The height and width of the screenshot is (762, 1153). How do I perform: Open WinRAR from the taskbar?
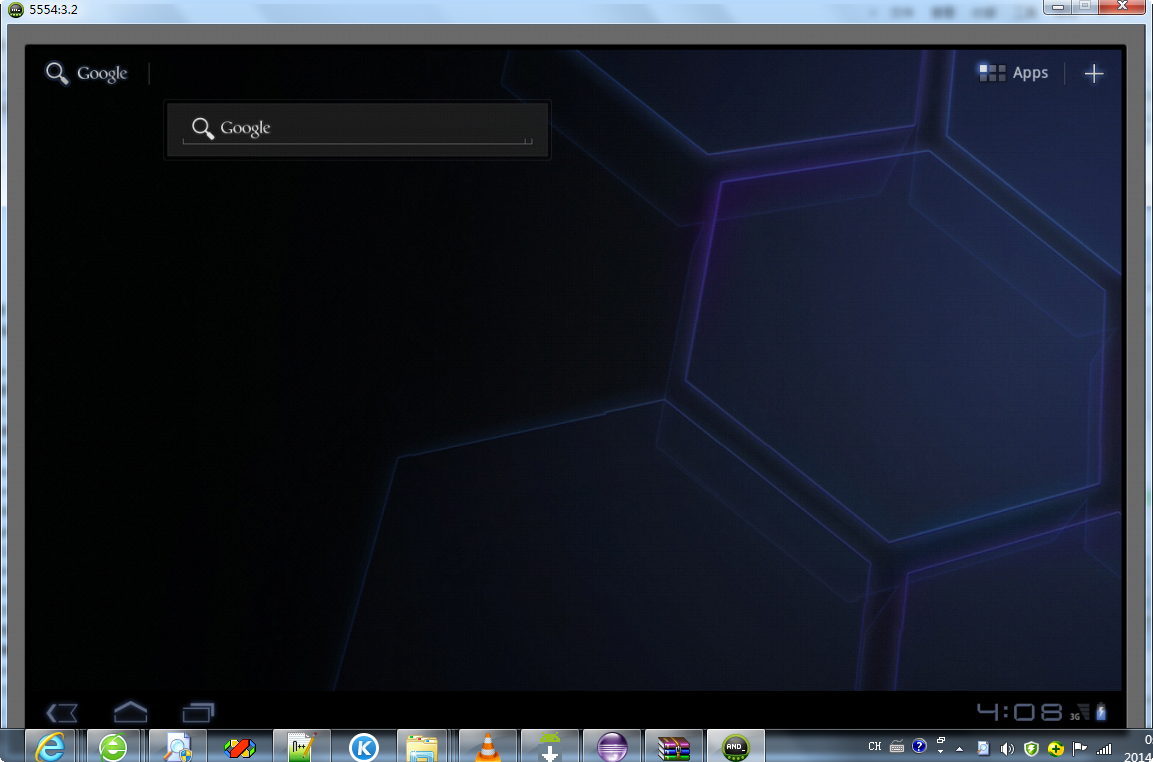[674, 747]
